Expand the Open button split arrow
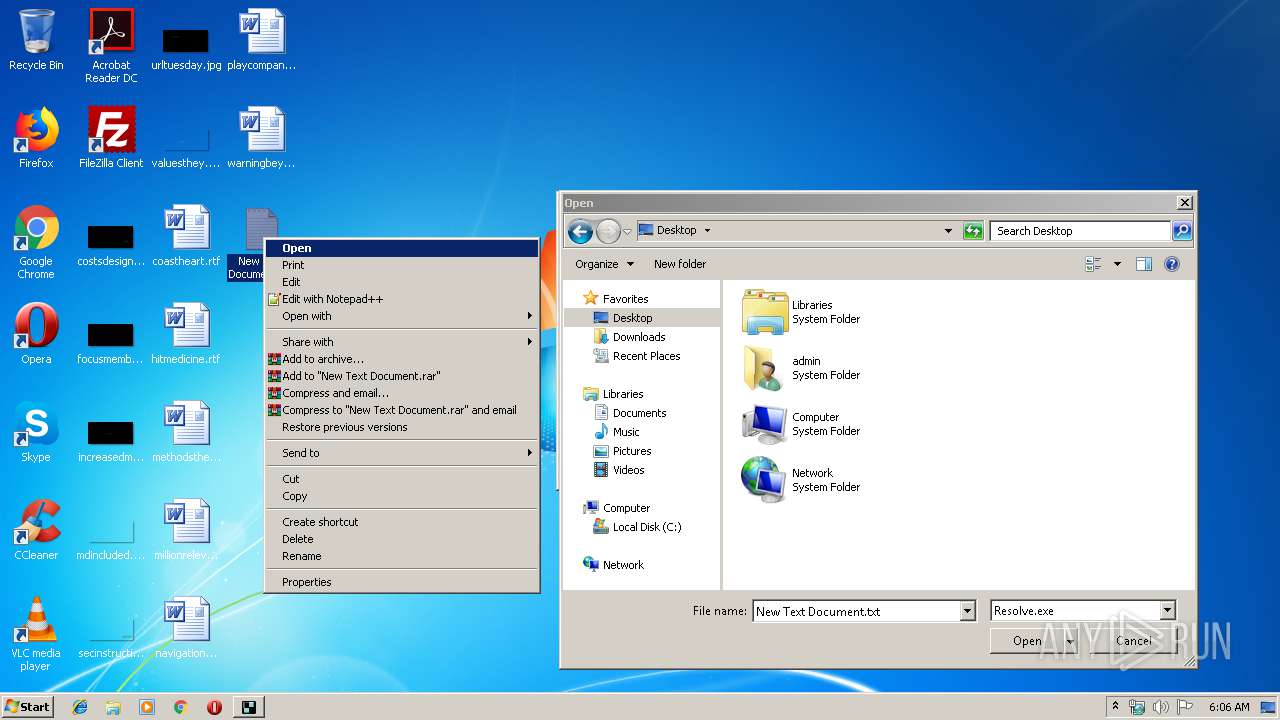The height and width of the screenshot is (720, 1280). (1069, 641)
